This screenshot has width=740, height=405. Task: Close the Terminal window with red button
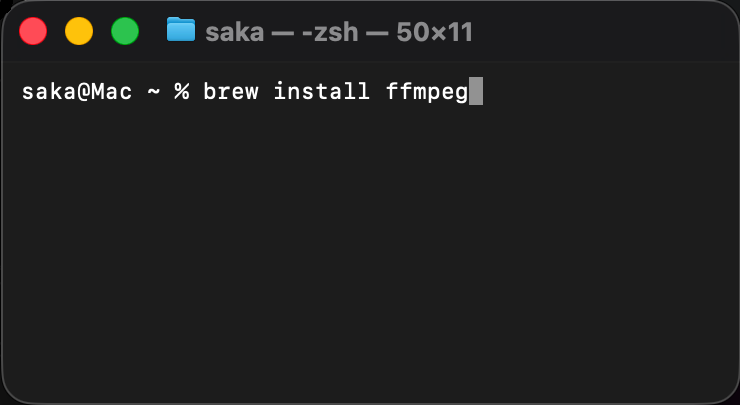(34, 31)
